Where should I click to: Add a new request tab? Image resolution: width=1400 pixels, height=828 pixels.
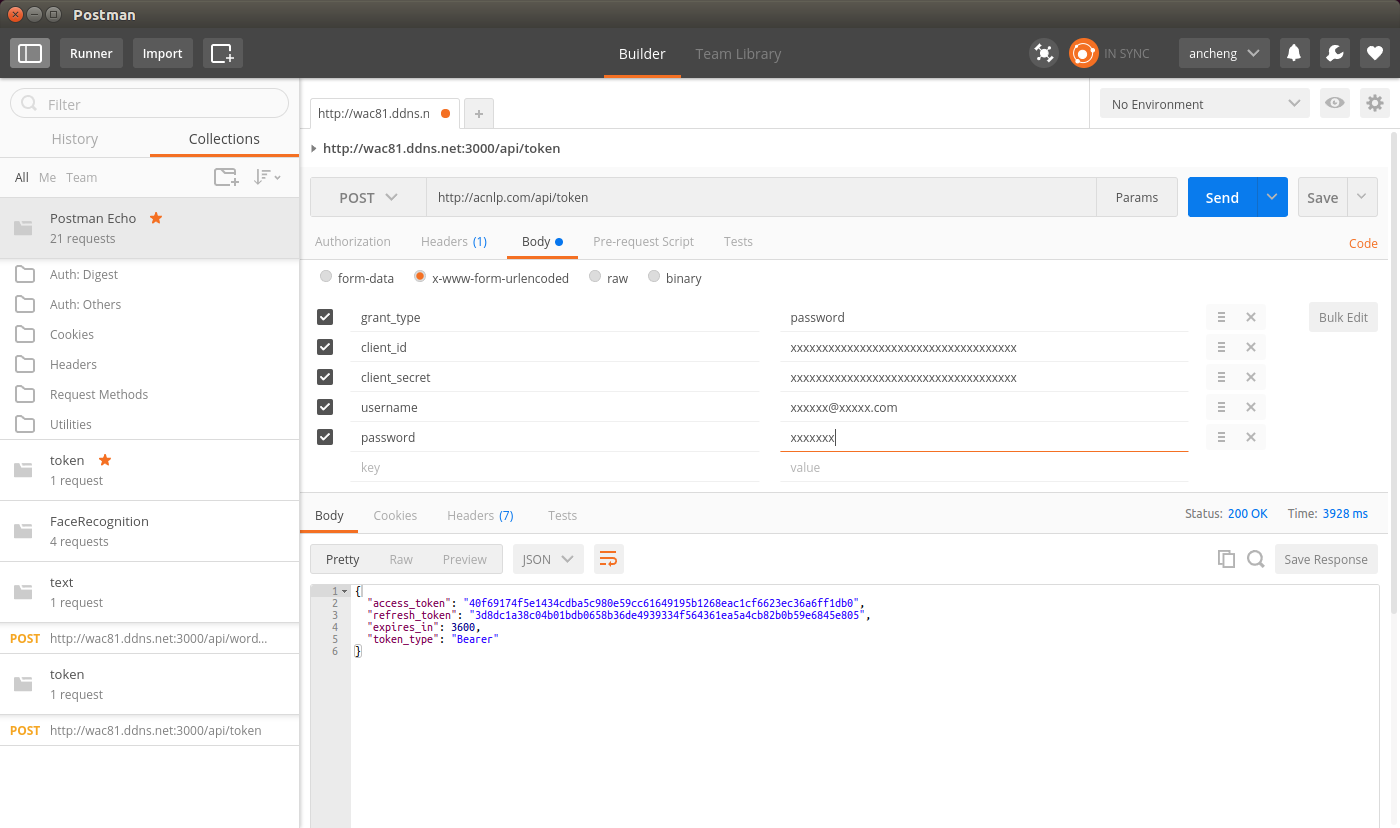[x=478, y=114]
